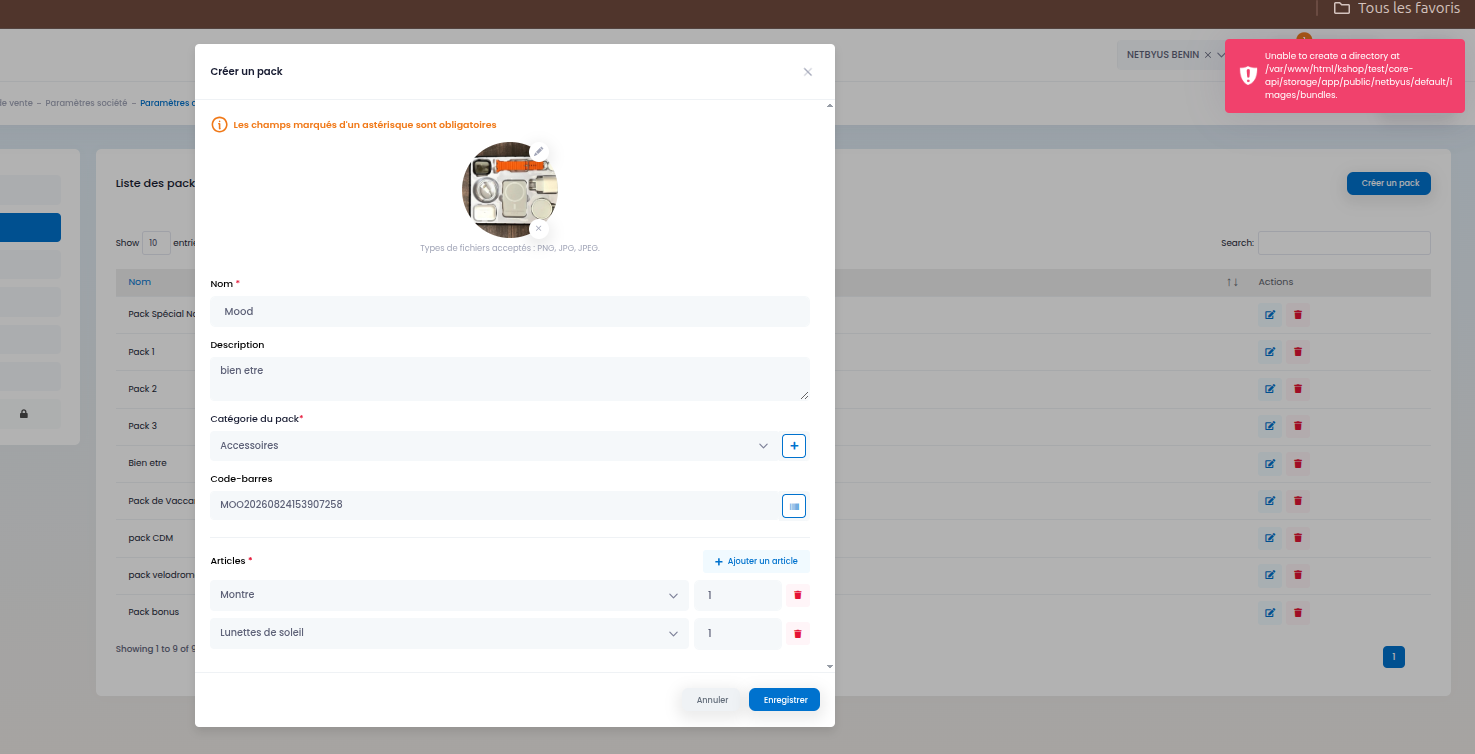
Task: Edit the pack CDM row
Action: pyautogui.click(x=1270, y=538)
